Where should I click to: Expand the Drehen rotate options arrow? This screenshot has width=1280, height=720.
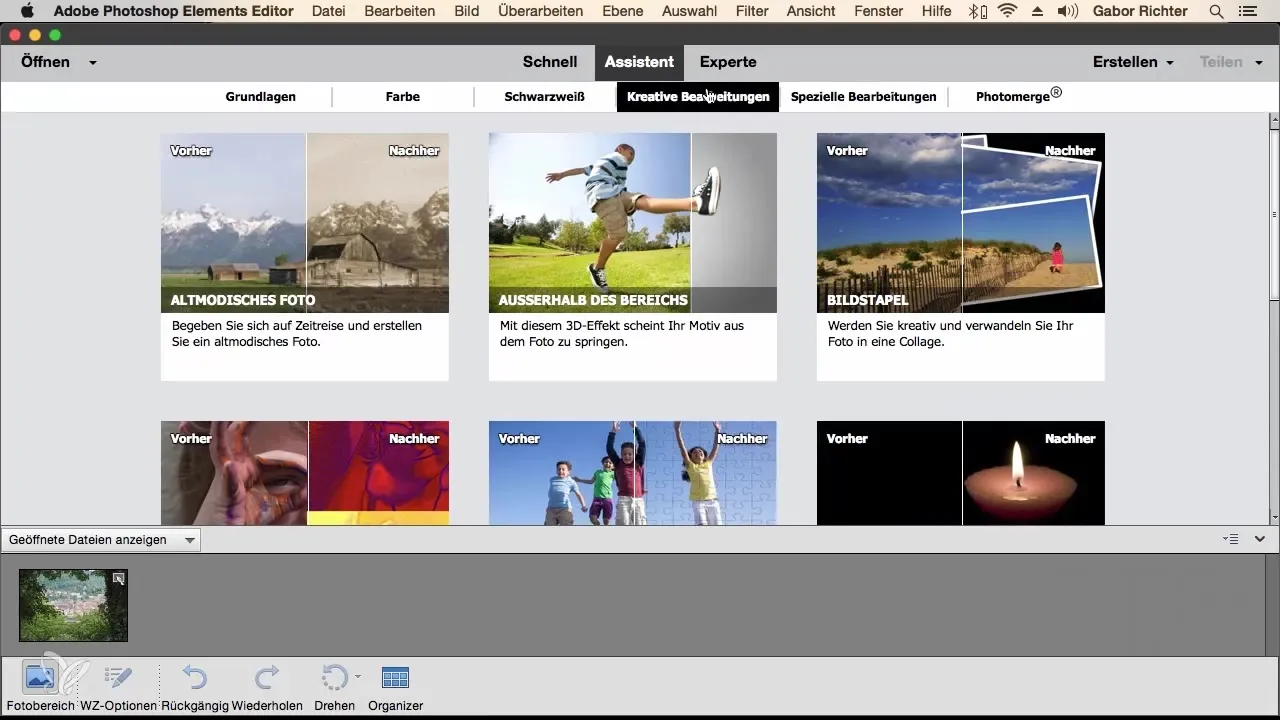tap(357, 675)
